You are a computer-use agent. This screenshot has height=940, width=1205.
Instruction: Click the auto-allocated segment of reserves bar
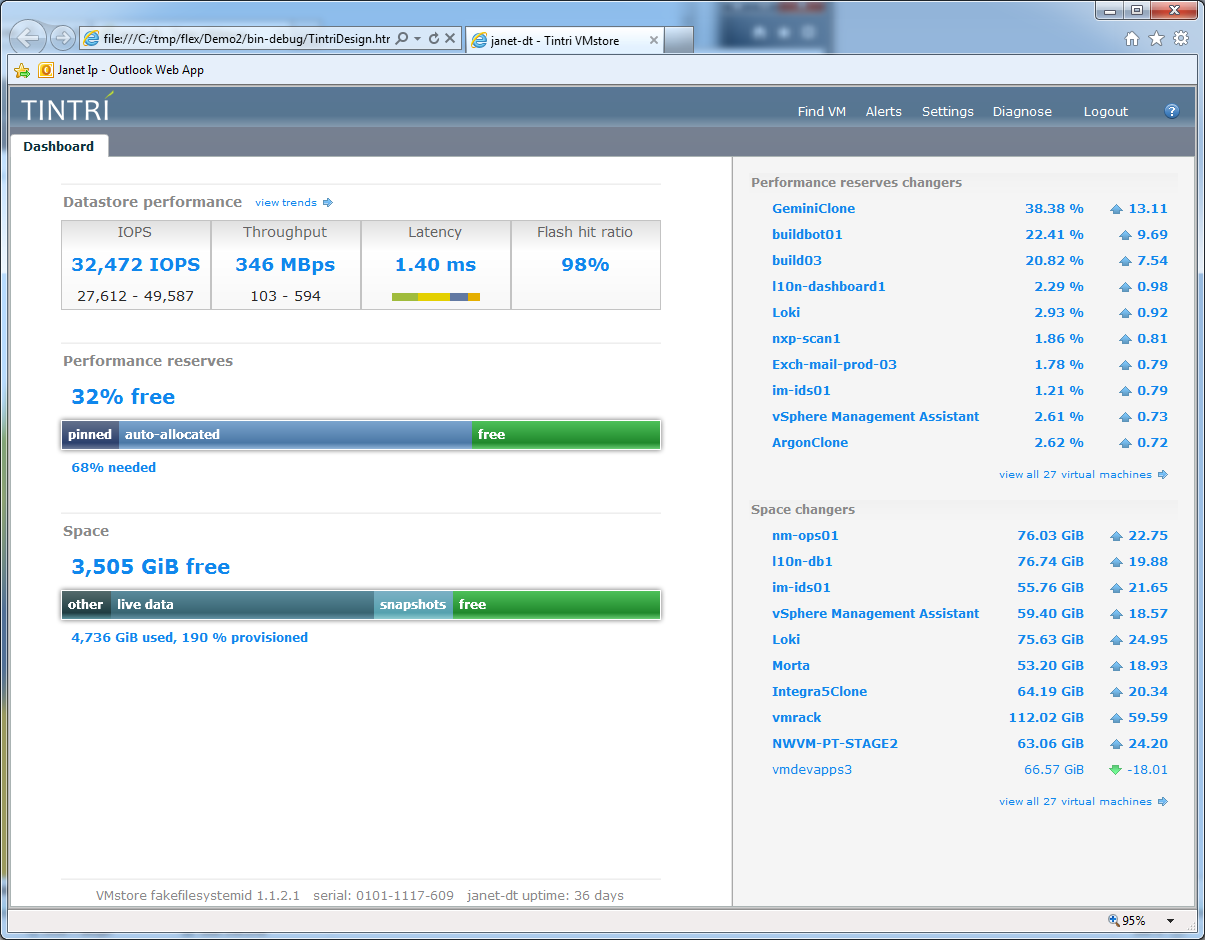(296, 435)
